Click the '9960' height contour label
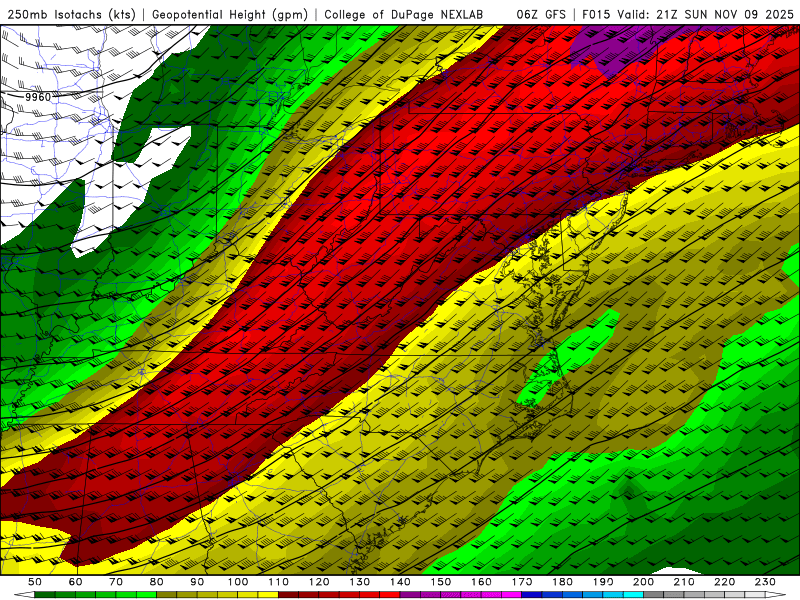800x600 pixels. click(38, 97)
